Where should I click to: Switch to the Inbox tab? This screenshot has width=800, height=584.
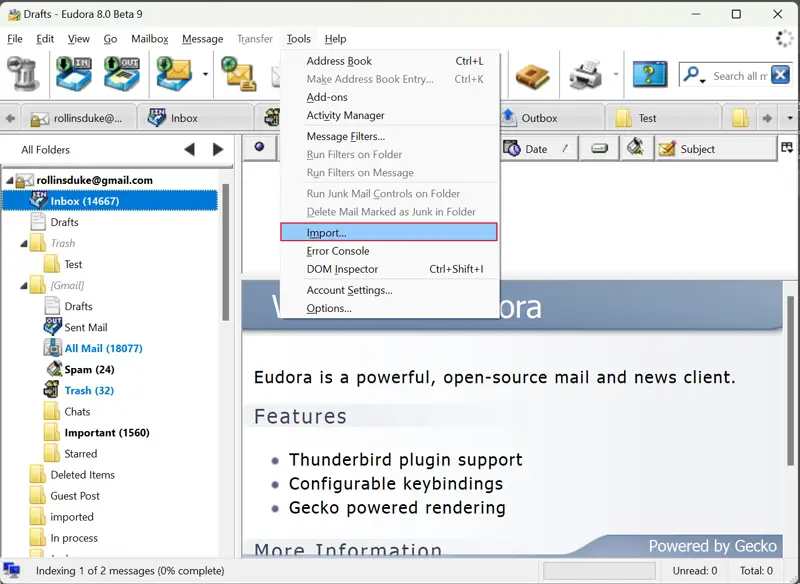pos(196,118)
